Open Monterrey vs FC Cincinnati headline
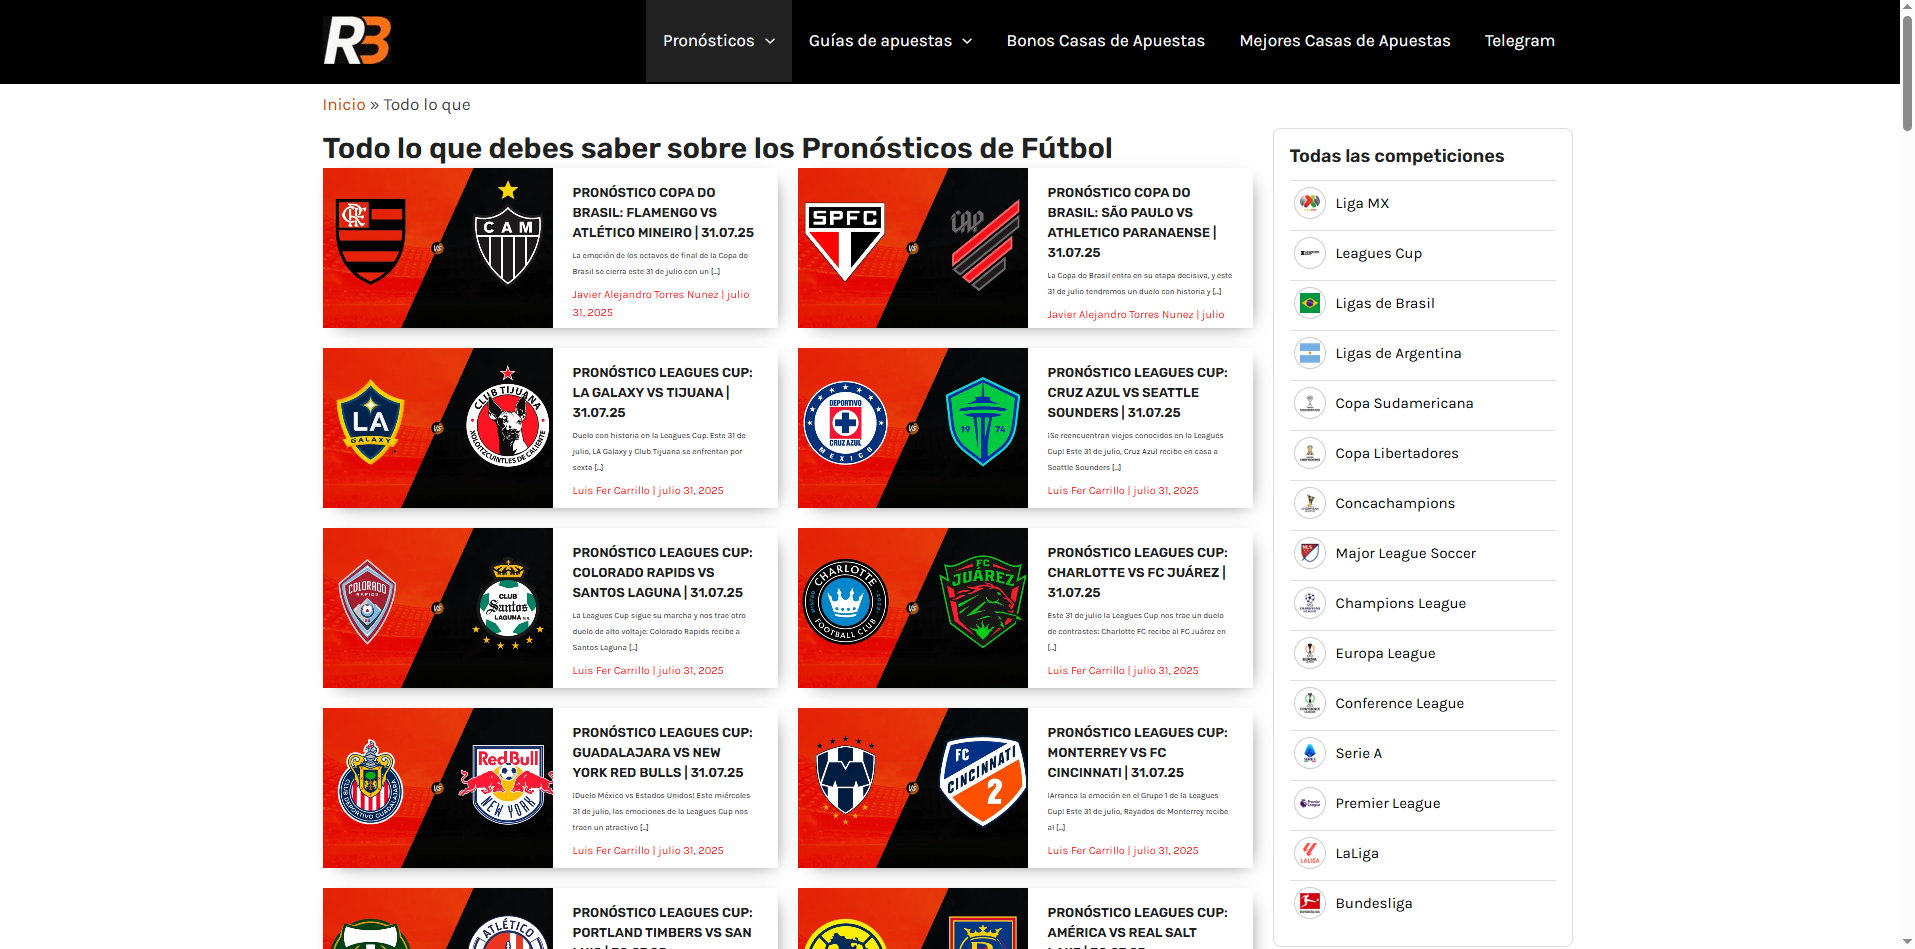The width and height of the screenshot is (1915, 949). tap(1137, 752)
